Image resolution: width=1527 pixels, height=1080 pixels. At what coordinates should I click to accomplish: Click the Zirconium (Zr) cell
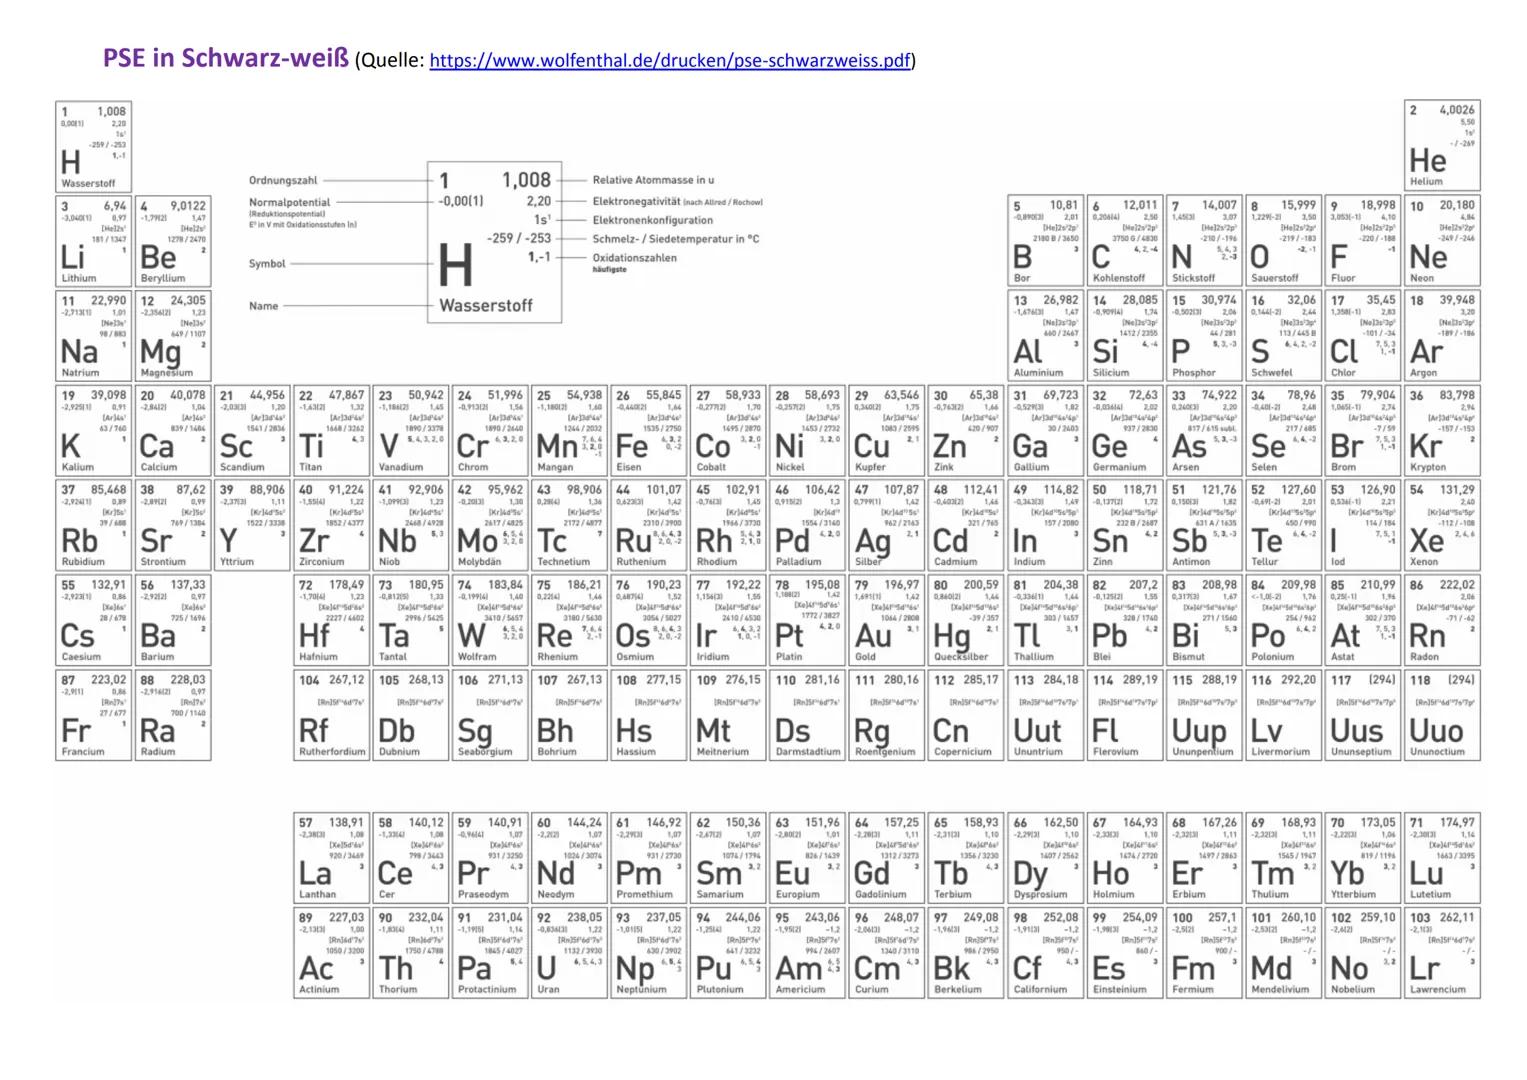(332, 526)
